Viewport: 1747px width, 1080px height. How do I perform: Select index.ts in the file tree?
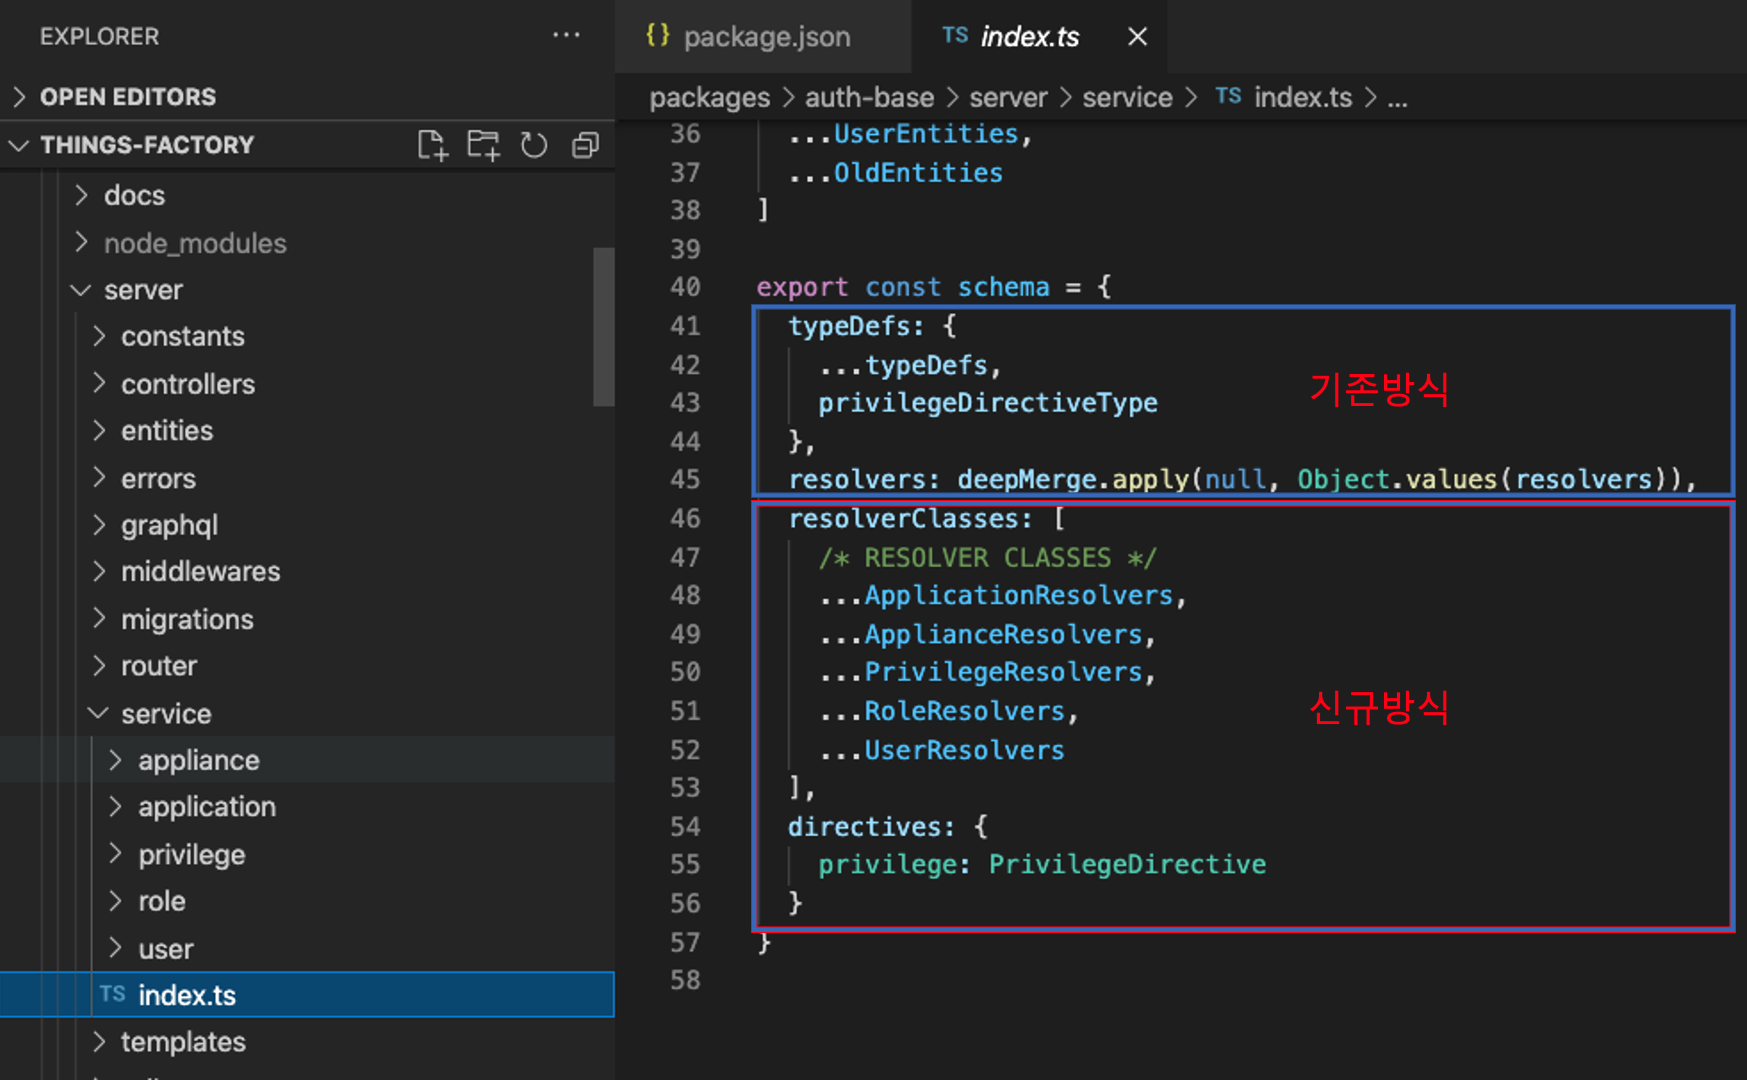tap(307, 995)
